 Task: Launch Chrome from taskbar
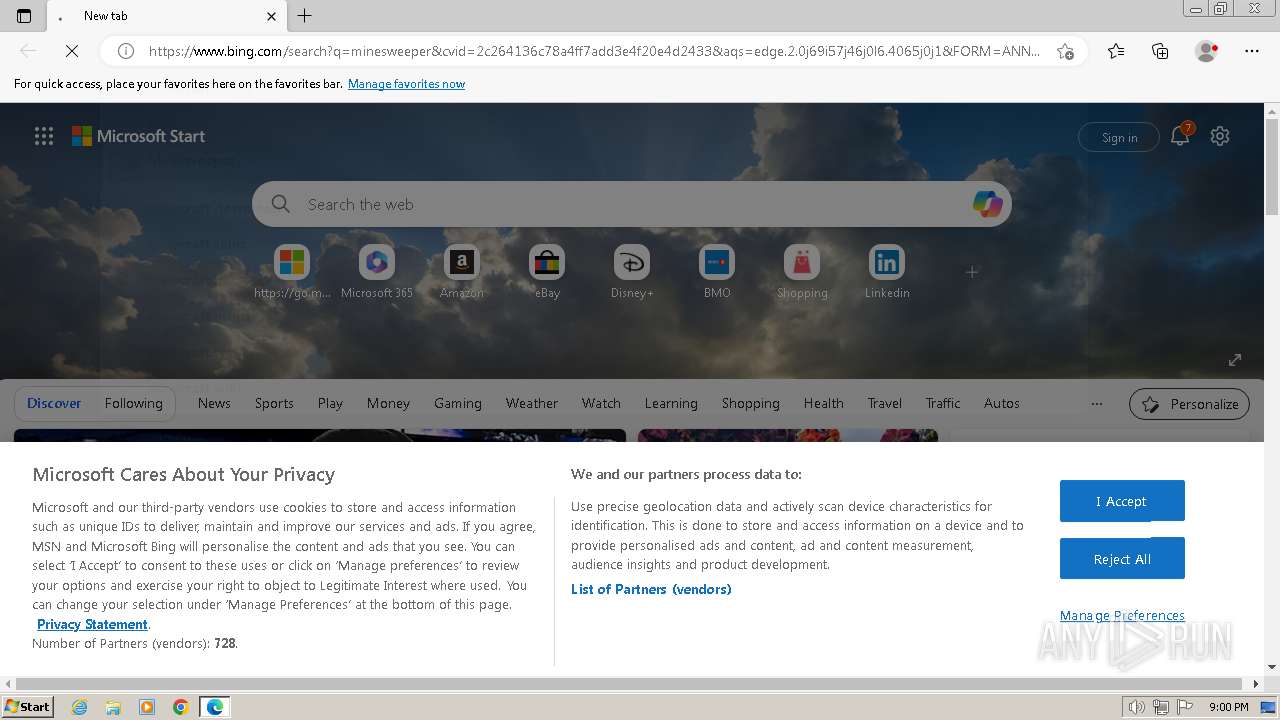coord(181,707)
